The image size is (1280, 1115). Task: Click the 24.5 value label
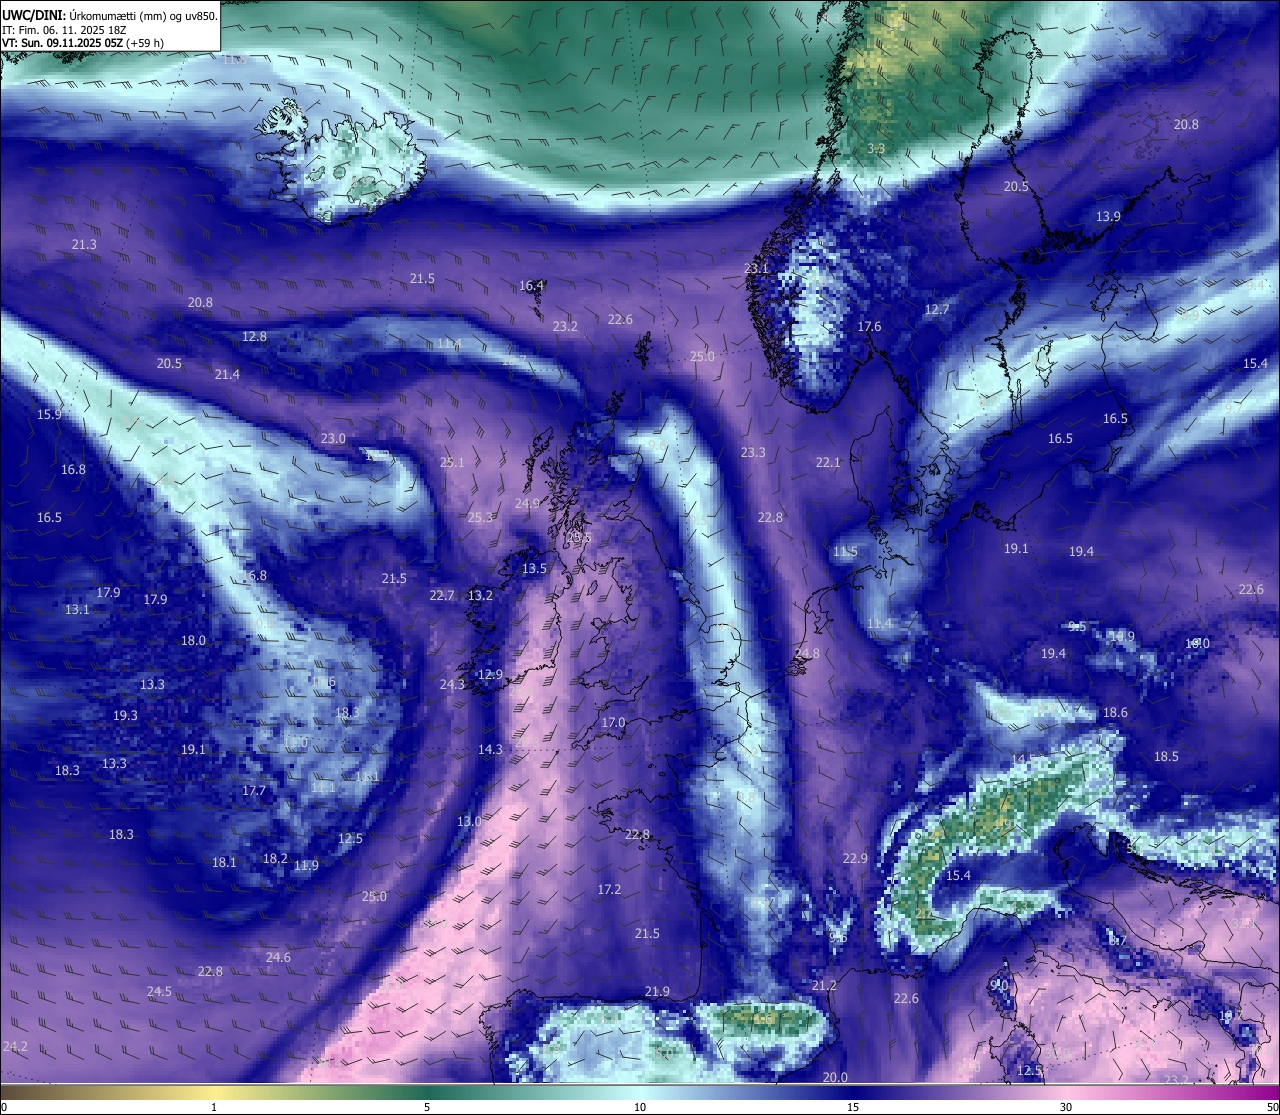pyautogui.click(x=159, y=991)
